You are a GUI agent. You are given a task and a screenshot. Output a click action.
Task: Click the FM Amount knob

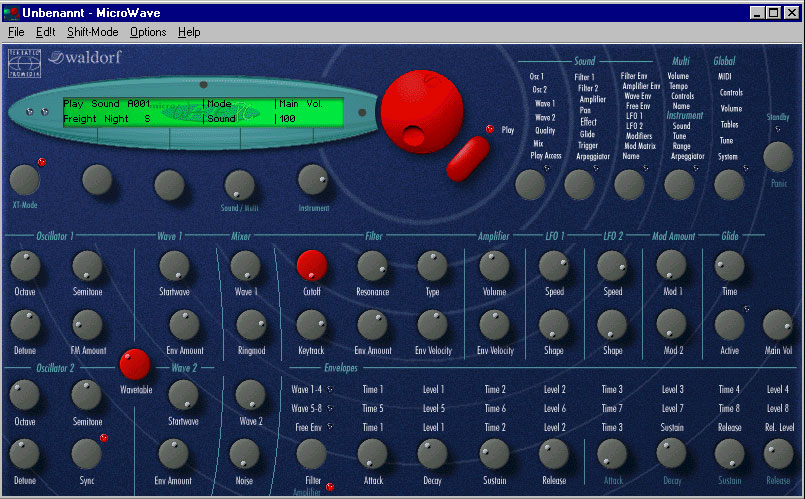[x=87, y=325]
